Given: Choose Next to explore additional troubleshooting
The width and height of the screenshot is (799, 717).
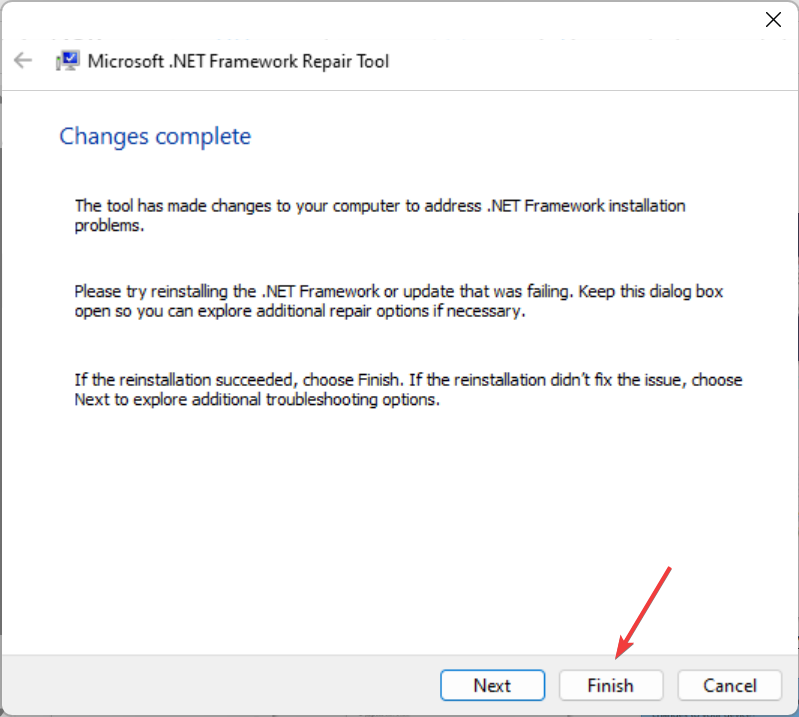Looking at the screenshot, I should pos(492,685).
